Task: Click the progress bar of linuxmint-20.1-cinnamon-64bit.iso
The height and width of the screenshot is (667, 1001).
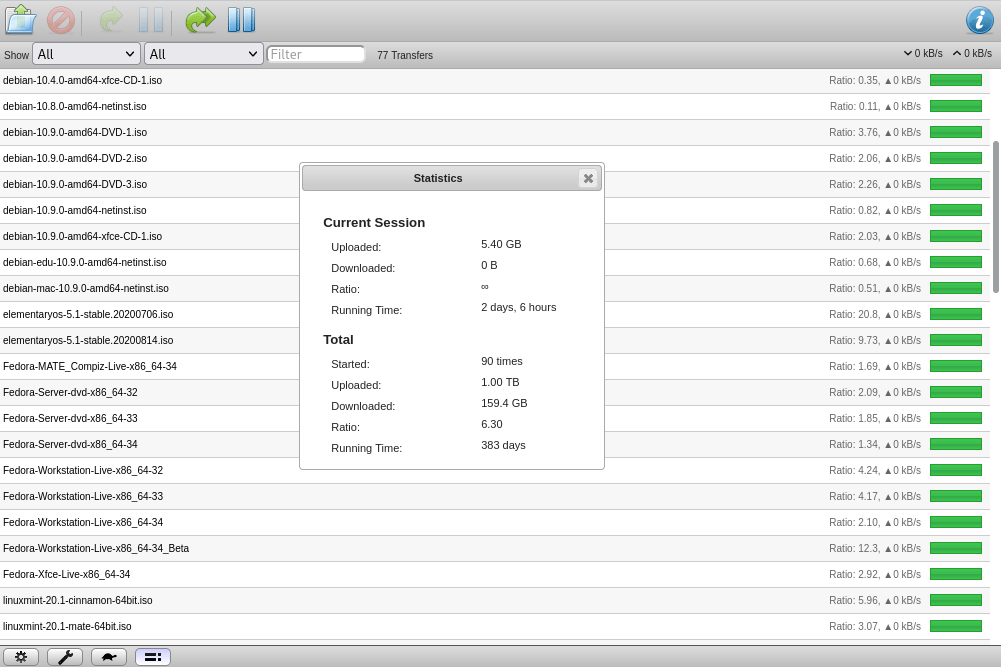Action: [955, 600]
